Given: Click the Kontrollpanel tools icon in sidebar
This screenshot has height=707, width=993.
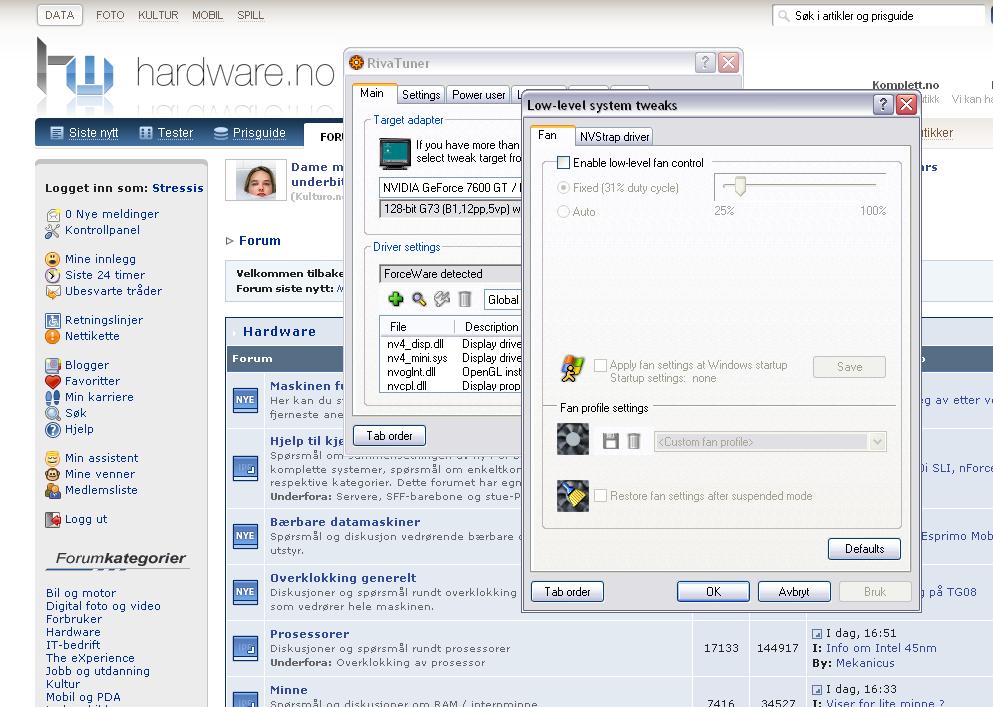Looking at the screenshot, I should [x=53, y=231].
